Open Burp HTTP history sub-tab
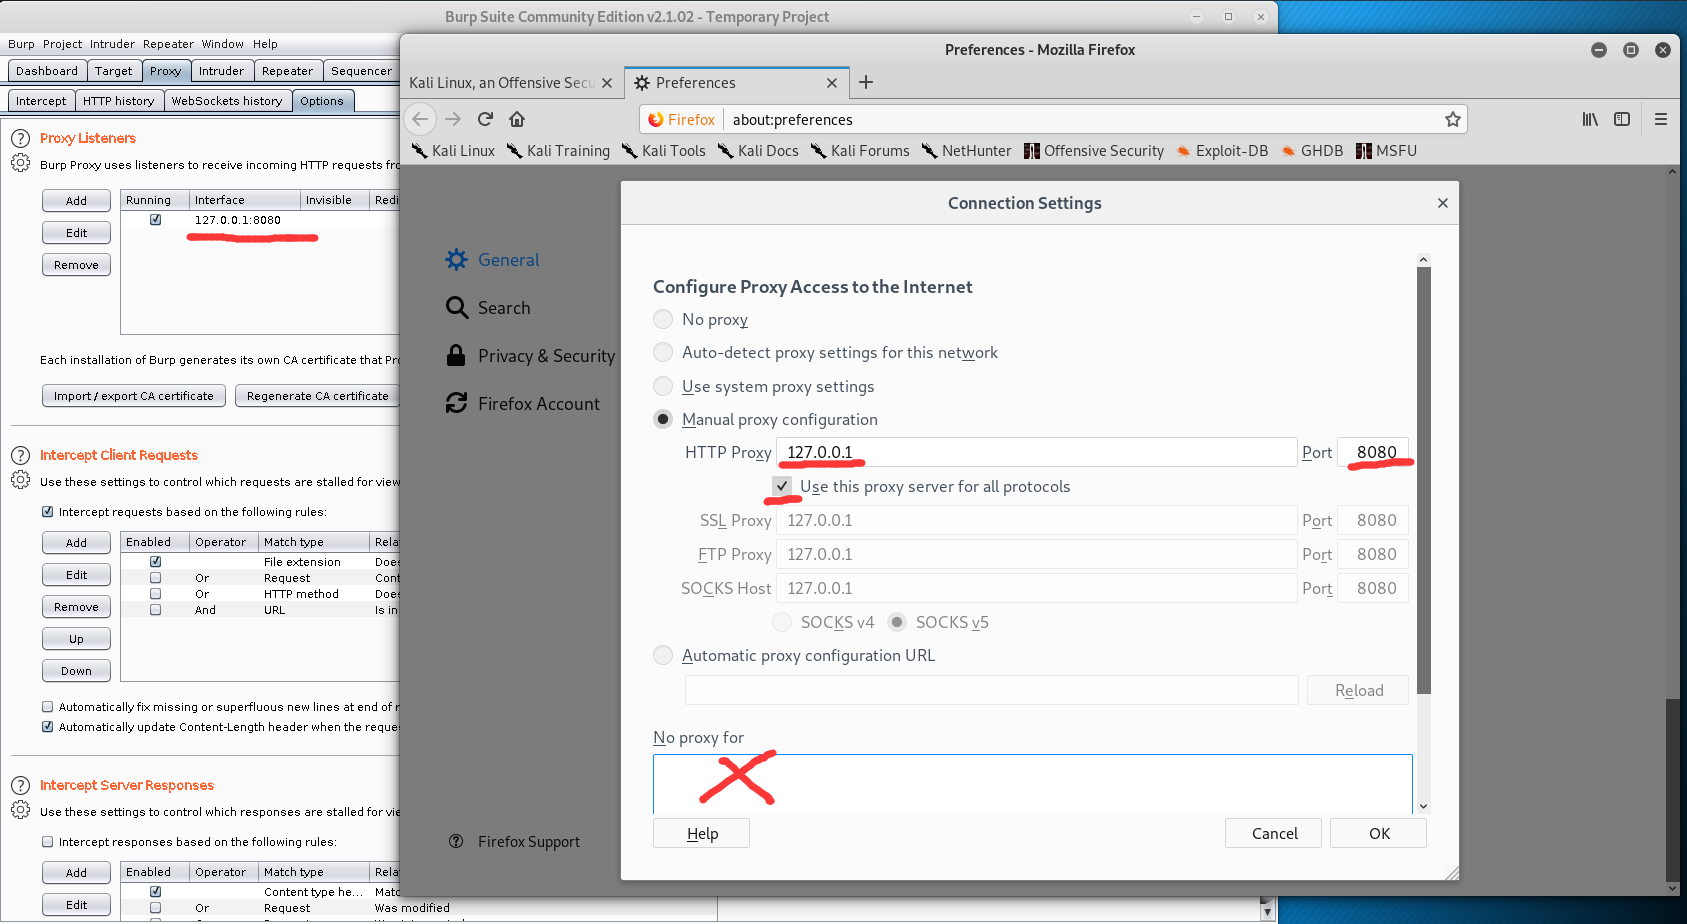Screen dimensions: 1687x924 [119, 101]
